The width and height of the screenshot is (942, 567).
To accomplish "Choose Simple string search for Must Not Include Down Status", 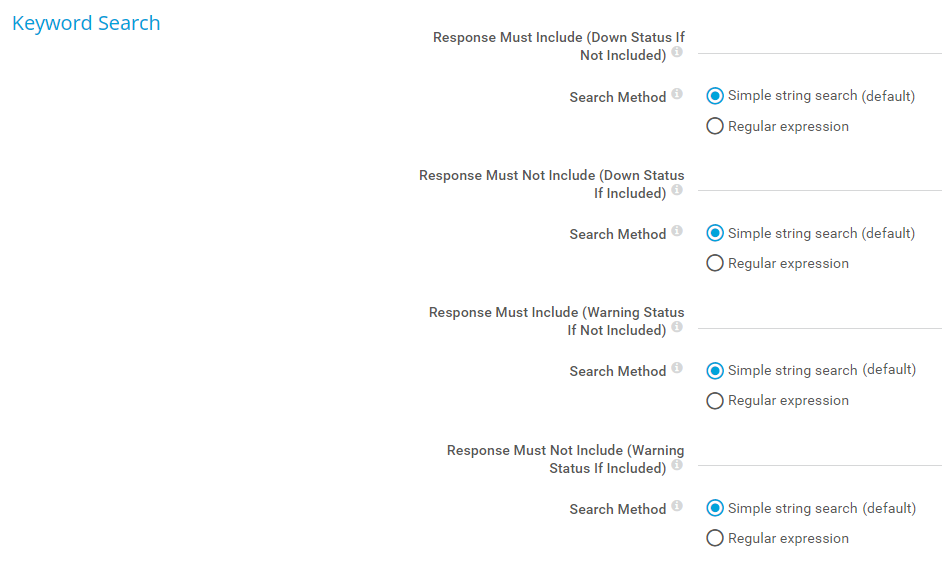I will pos(715,233).
